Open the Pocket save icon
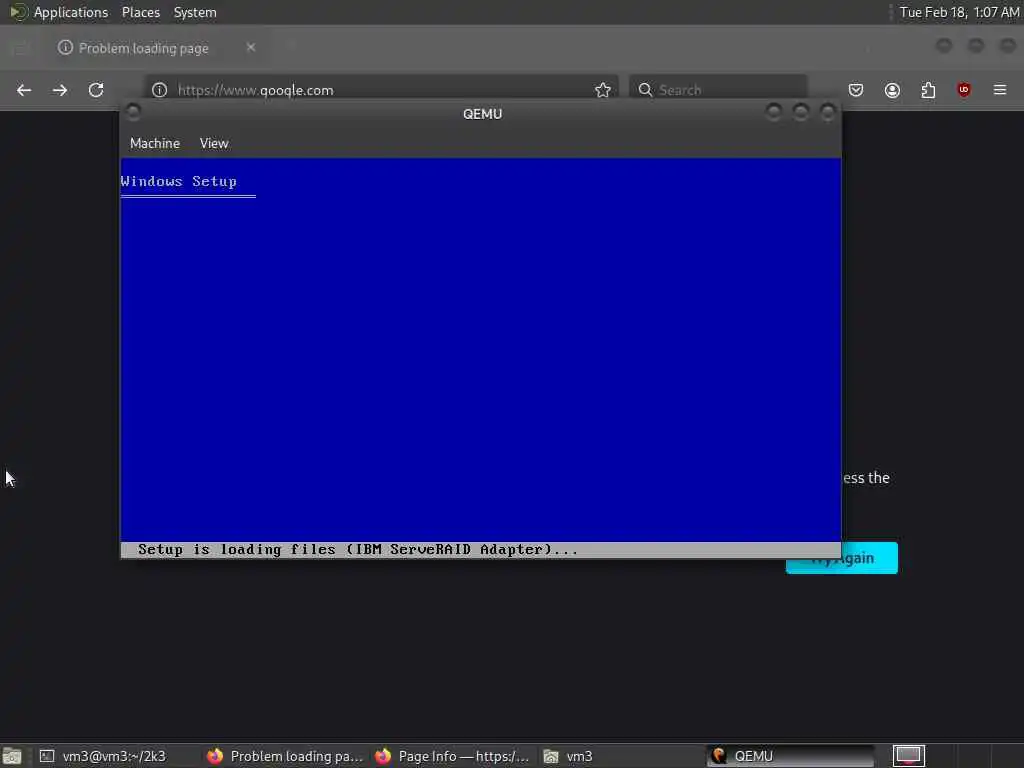Viewport: 1024px width, 768px height. pyautogui.click(x=856, y=90)
